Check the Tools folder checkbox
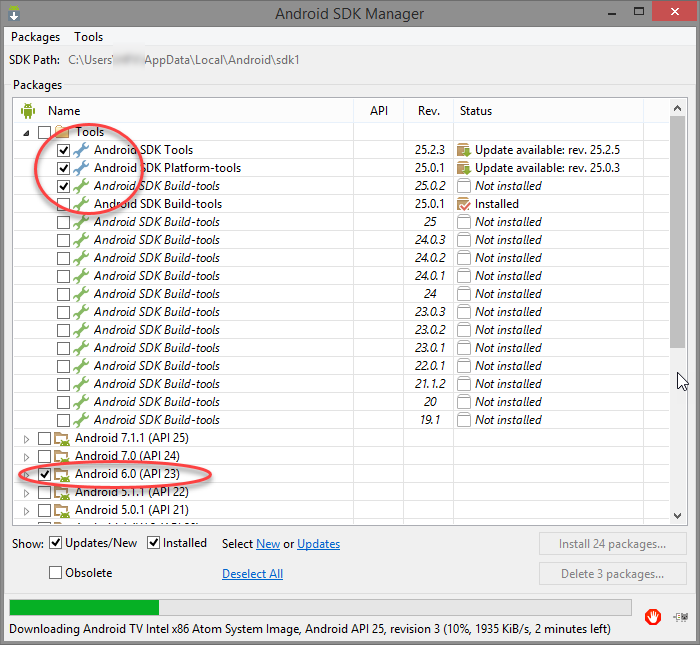The height and width of the screenshot is (645, 700). click(x=44, y=132)
